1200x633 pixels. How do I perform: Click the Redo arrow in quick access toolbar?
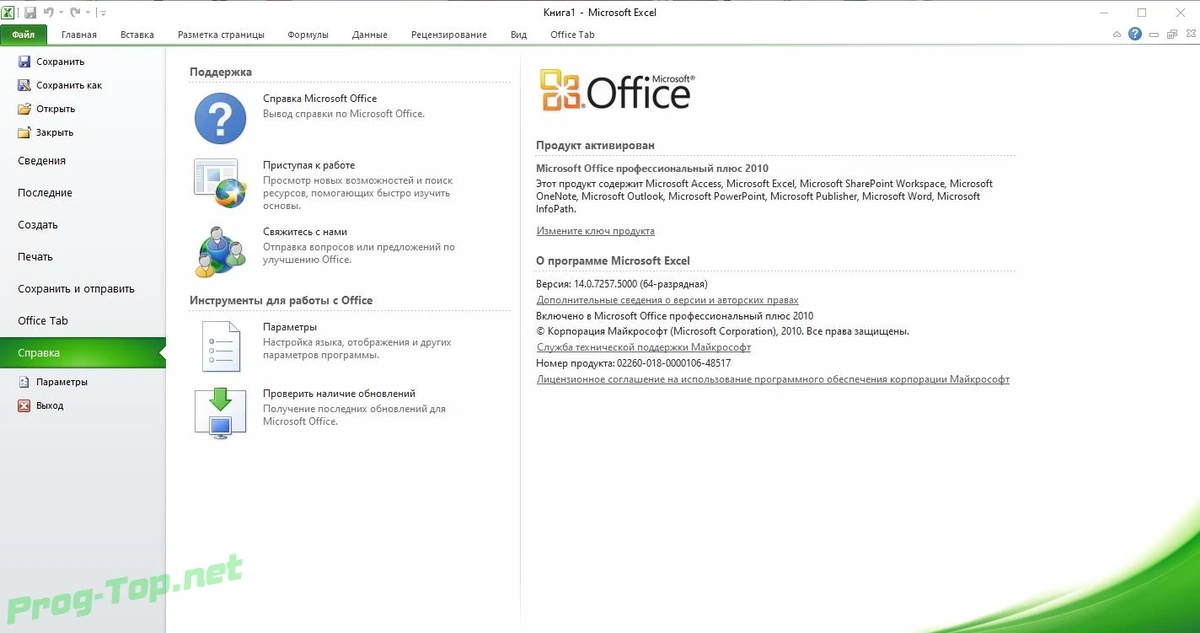[x=74, y=12]
